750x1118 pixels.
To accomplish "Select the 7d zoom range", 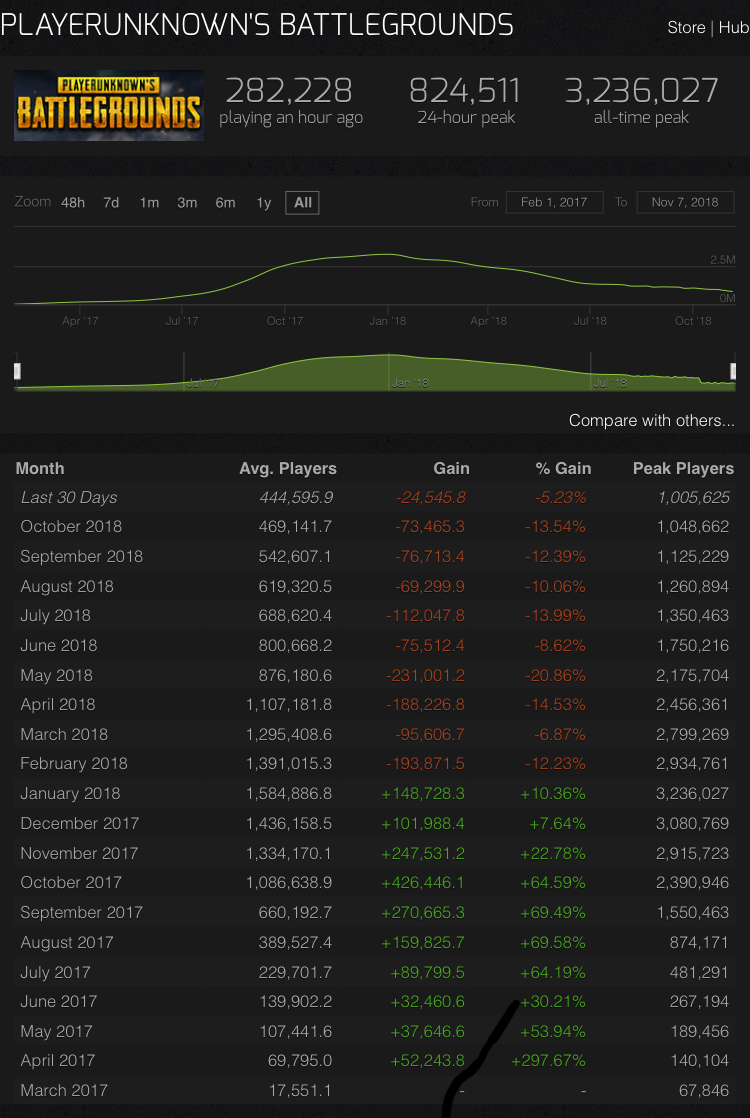I will click(x=111, y=202).
